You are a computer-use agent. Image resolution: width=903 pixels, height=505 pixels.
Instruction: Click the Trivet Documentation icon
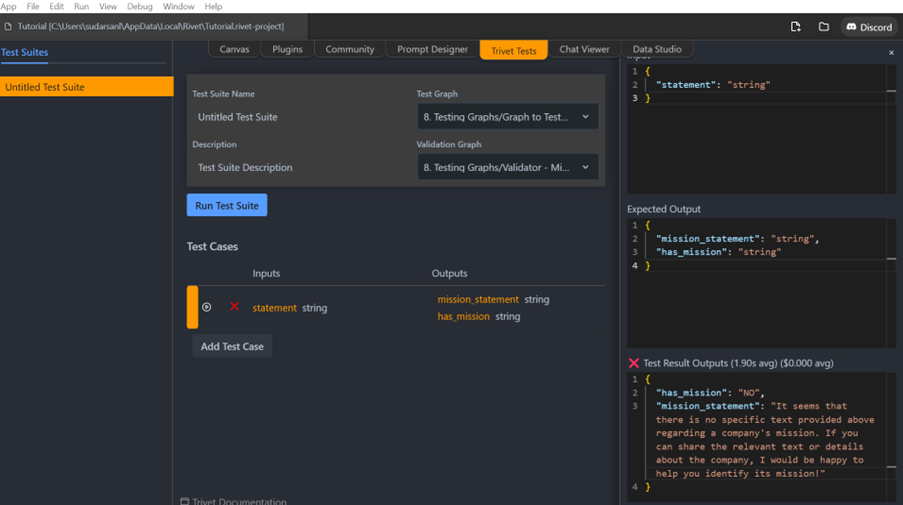tap(185, 501)
